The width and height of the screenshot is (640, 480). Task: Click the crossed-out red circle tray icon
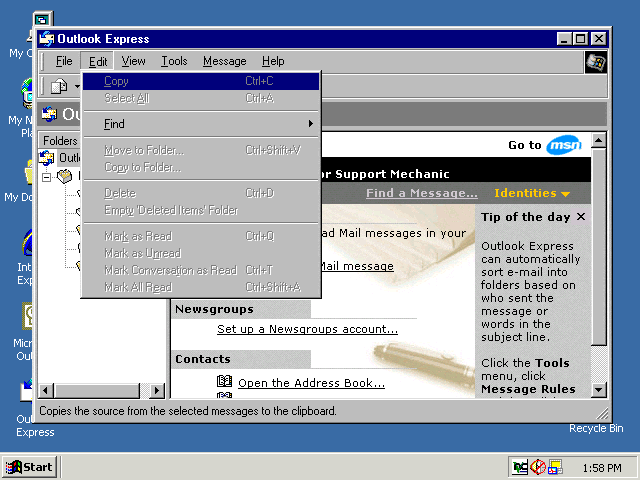point(538,467)
